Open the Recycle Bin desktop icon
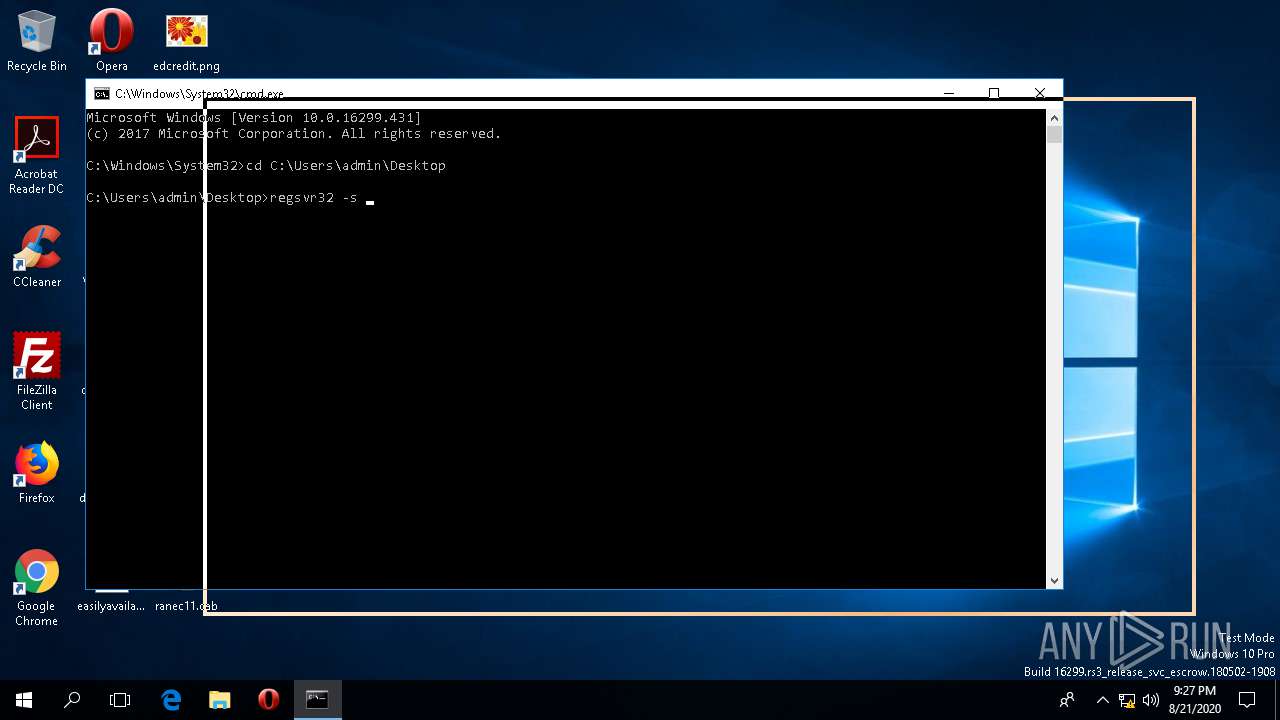1280x720 pixels. pyautogui.click(x=37, y=42)
